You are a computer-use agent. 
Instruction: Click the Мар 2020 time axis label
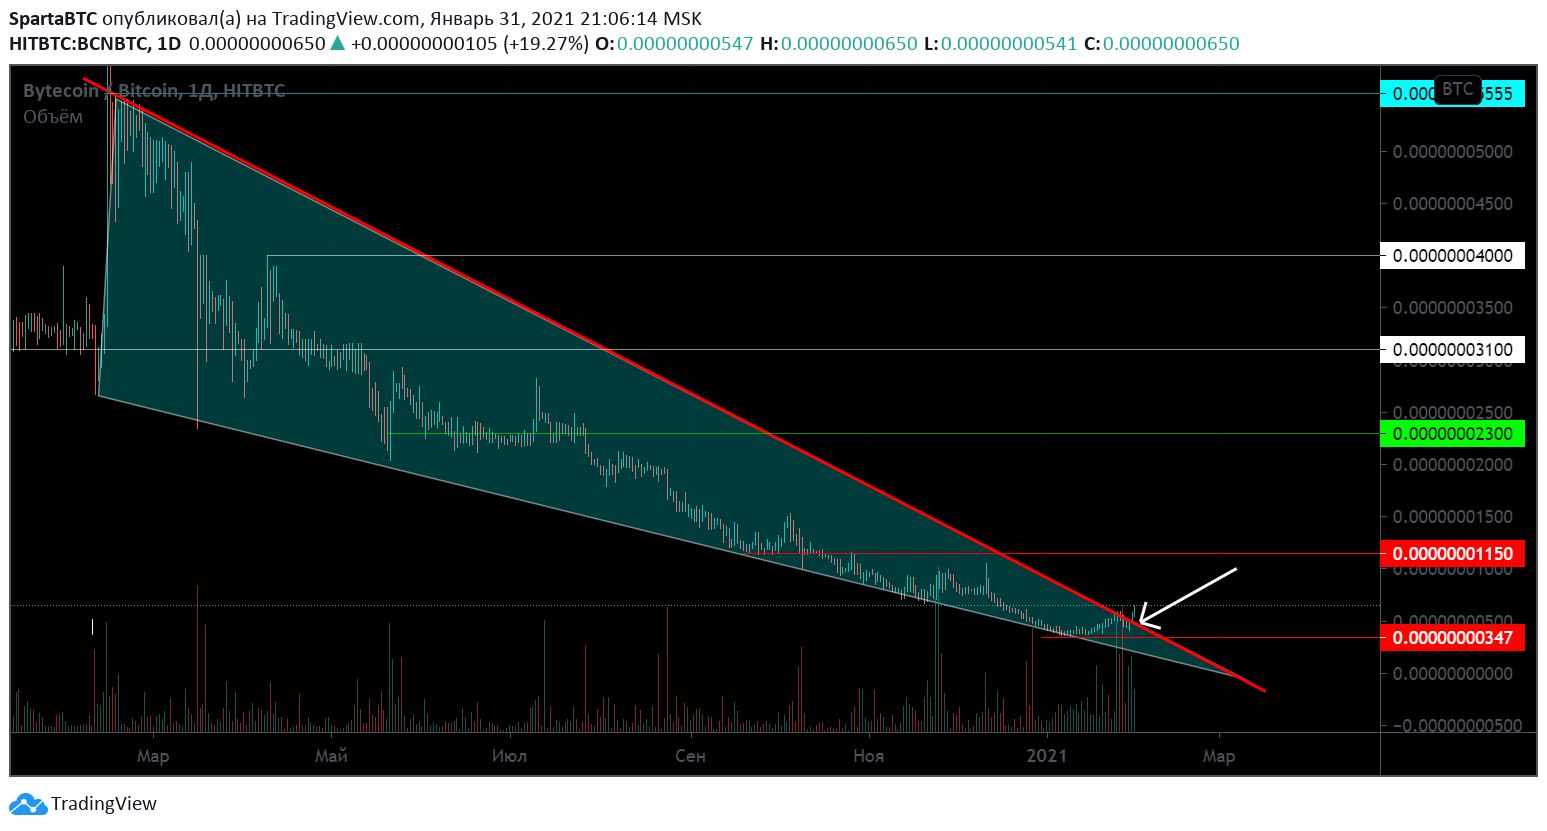coord(153,756)
